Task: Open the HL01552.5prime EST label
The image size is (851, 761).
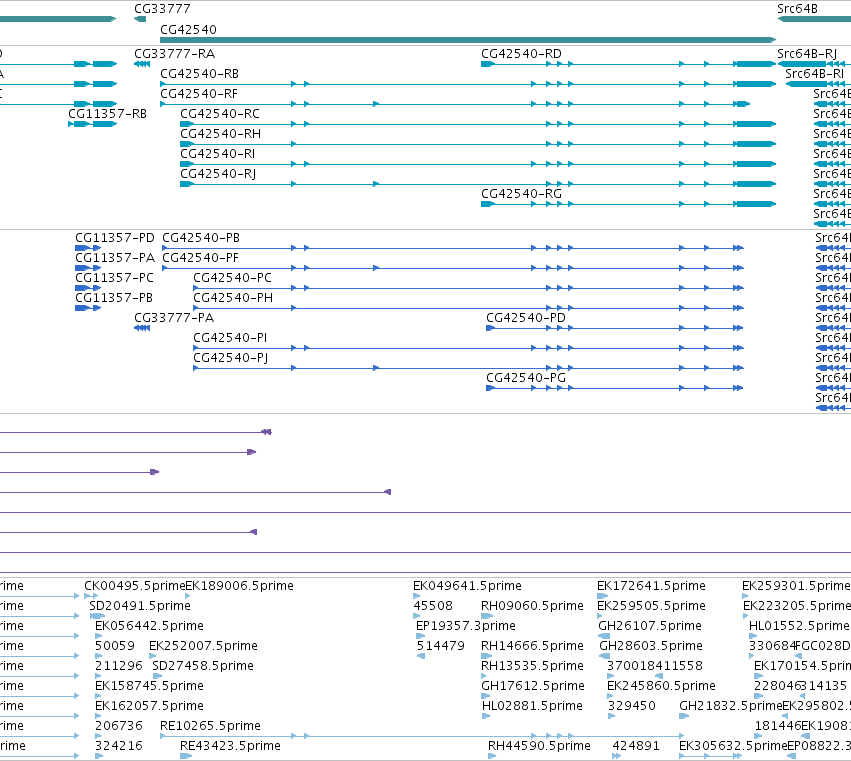Action: point(799,626)
